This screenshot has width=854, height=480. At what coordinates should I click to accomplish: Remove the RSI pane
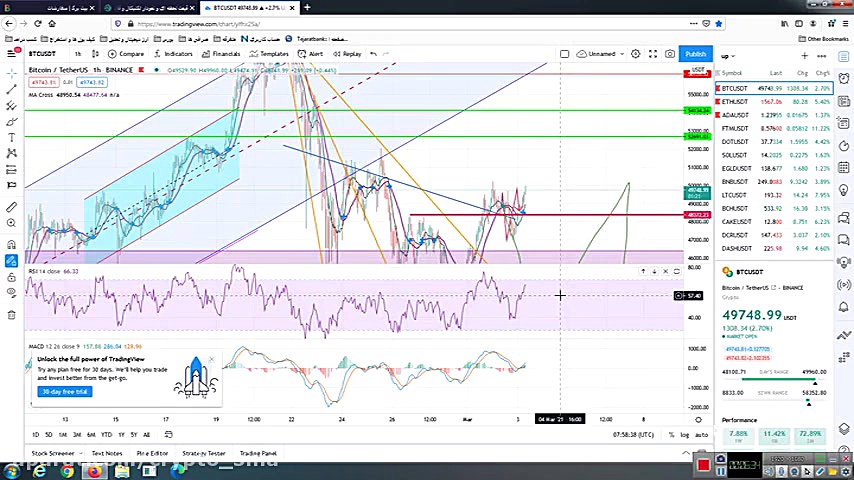pos(665,271)
